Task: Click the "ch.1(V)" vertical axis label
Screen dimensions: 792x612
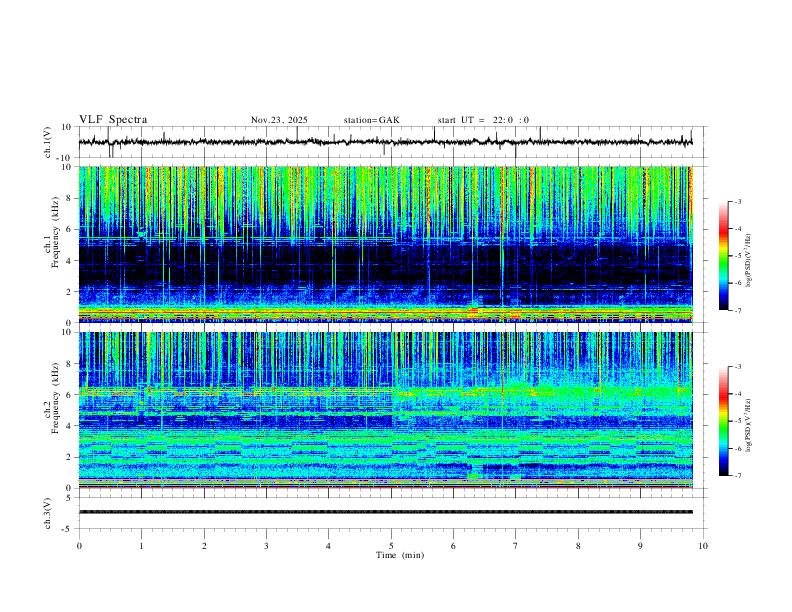Action: click(x=48, y=142)
